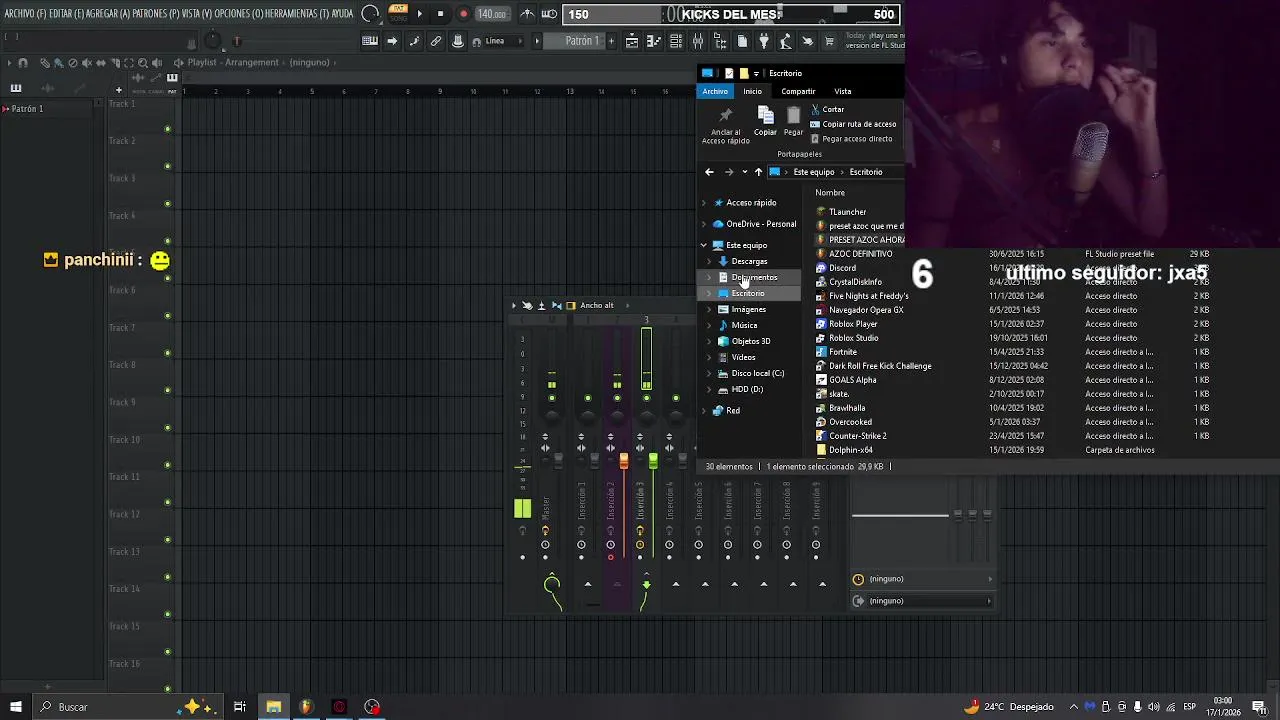This screenshot has height=720, width=1280.
Task: Open File Explorer from the taskbar
Action: coord(273,707)
